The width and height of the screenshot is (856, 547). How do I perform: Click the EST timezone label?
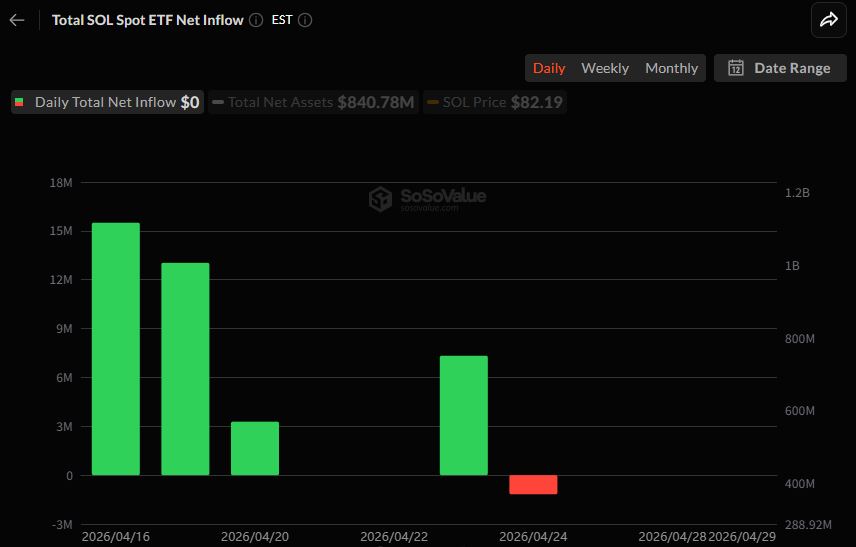282,20
